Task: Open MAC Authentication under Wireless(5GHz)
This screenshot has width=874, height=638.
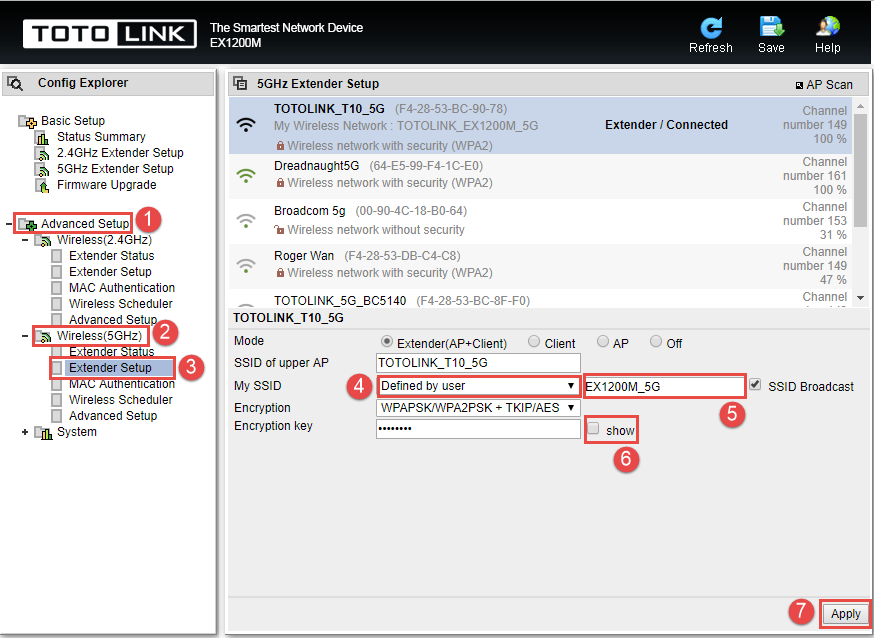Action: click(x=122, y=384)
